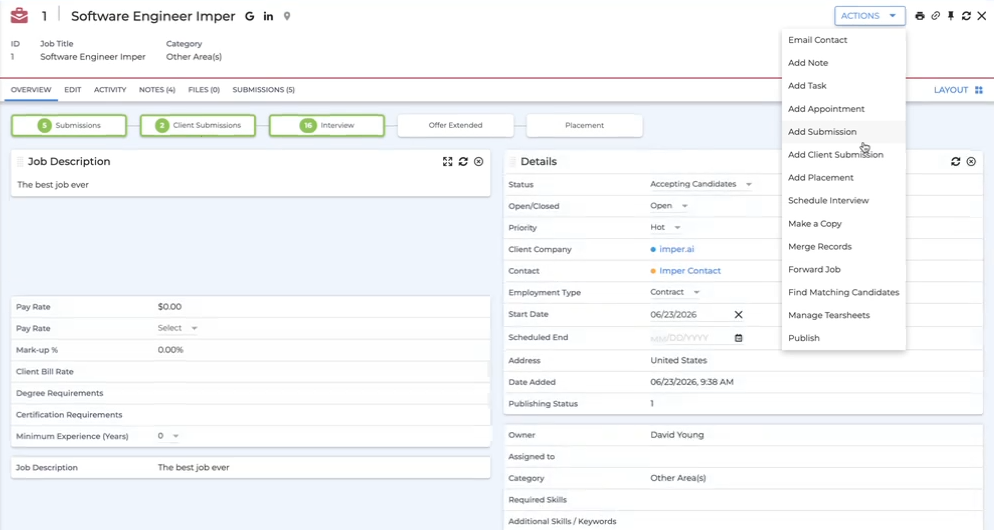Choose Merge Records menu item
994x530 pixels.
point(844,247)
